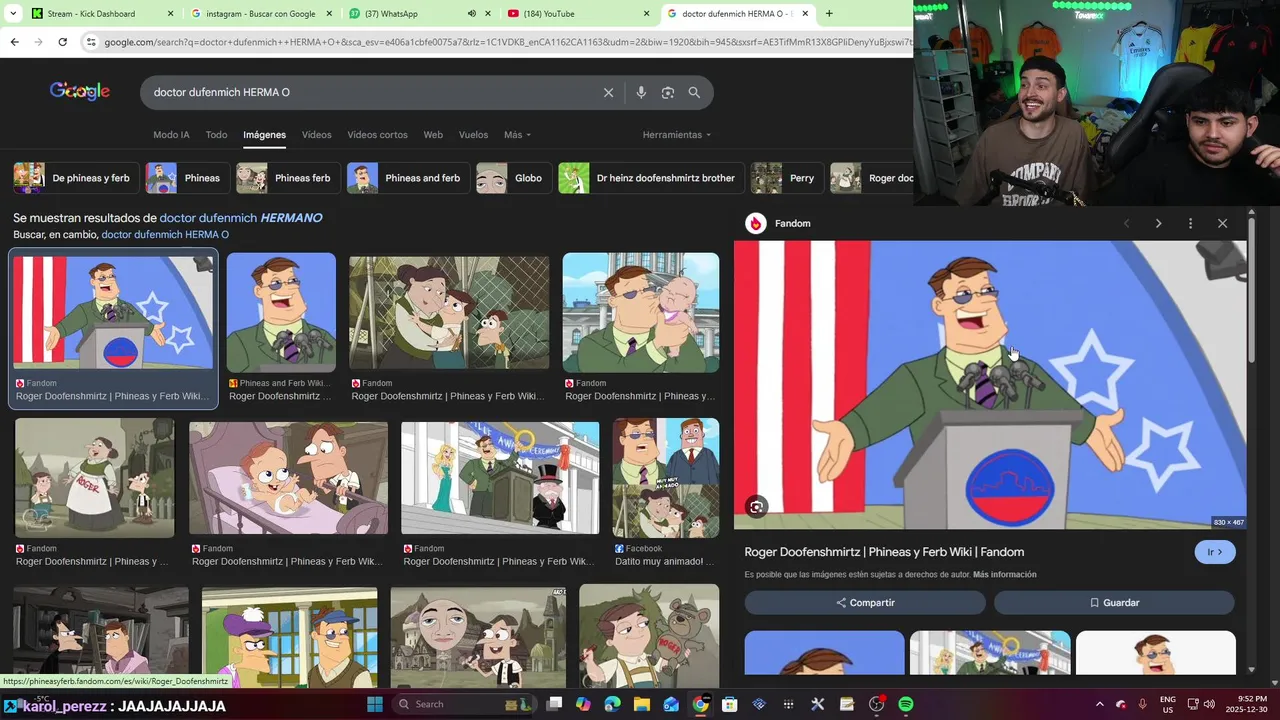Open Vídeos cortos tab

coord(377,135)
